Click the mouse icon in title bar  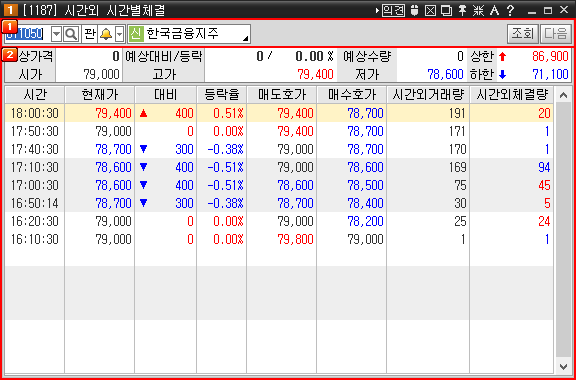point(414,10)
